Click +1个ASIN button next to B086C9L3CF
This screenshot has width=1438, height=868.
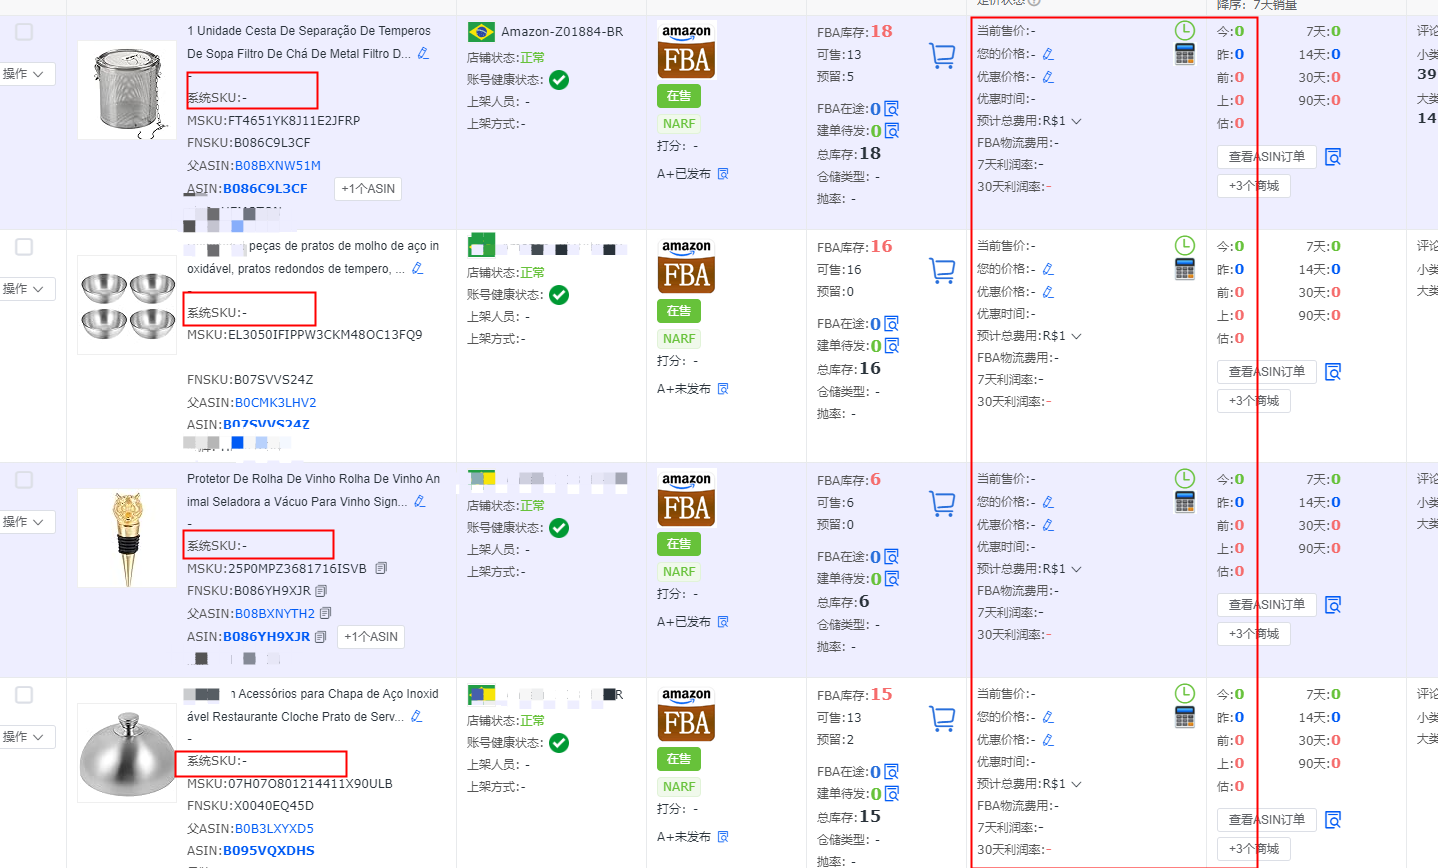[368, 188]
